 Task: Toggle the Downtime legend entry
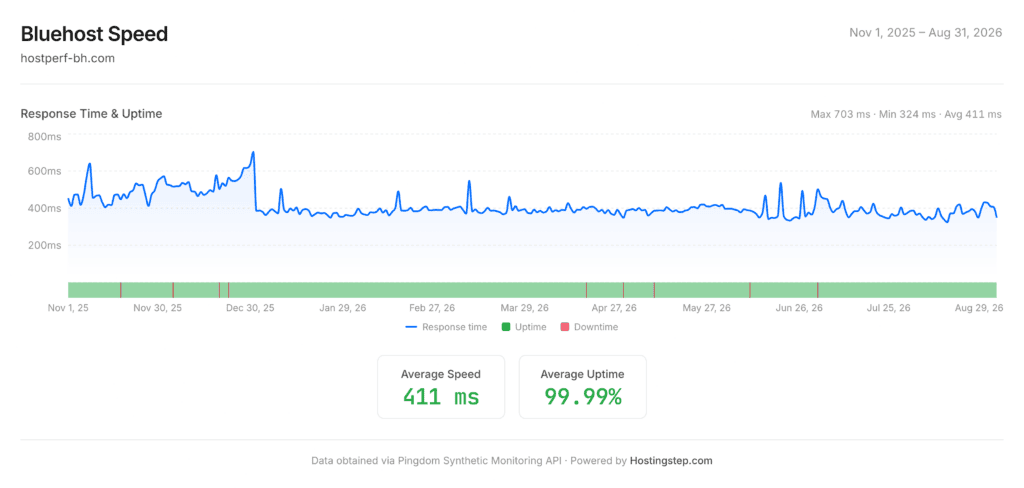589,327
